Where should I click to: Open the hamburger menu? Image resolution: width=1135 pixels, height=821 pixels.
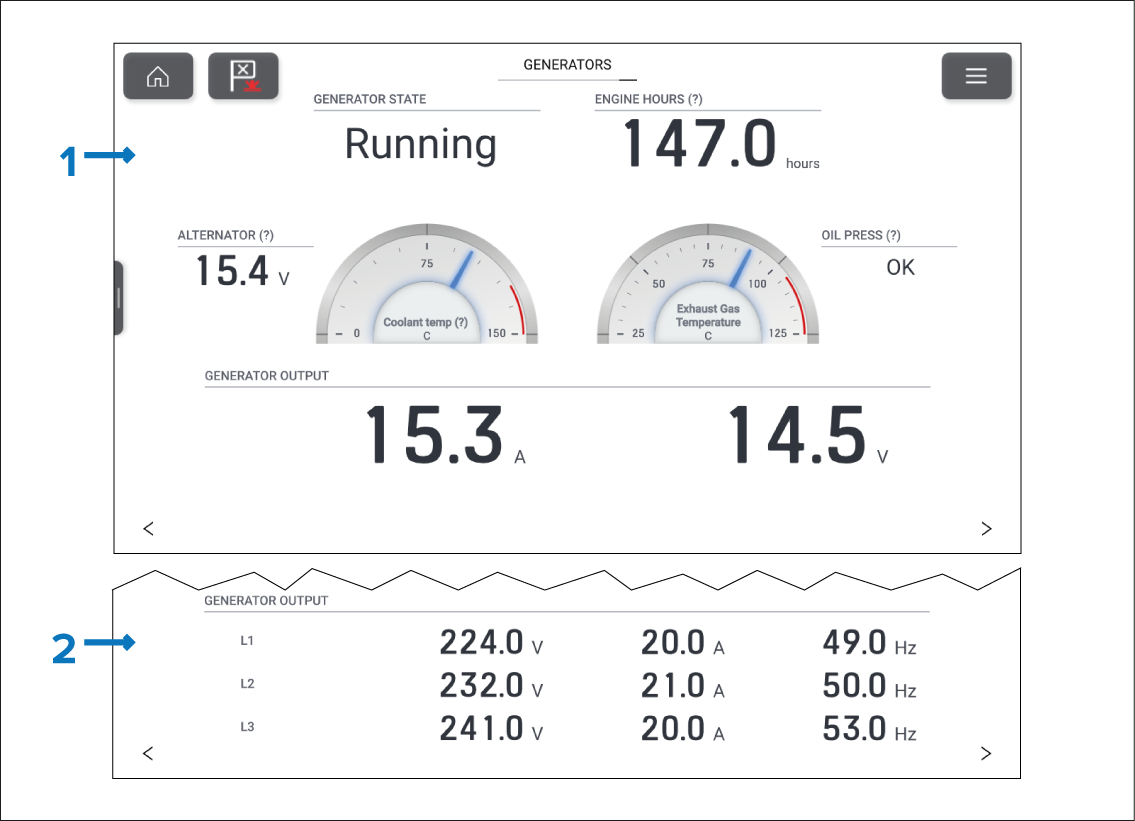976,76
